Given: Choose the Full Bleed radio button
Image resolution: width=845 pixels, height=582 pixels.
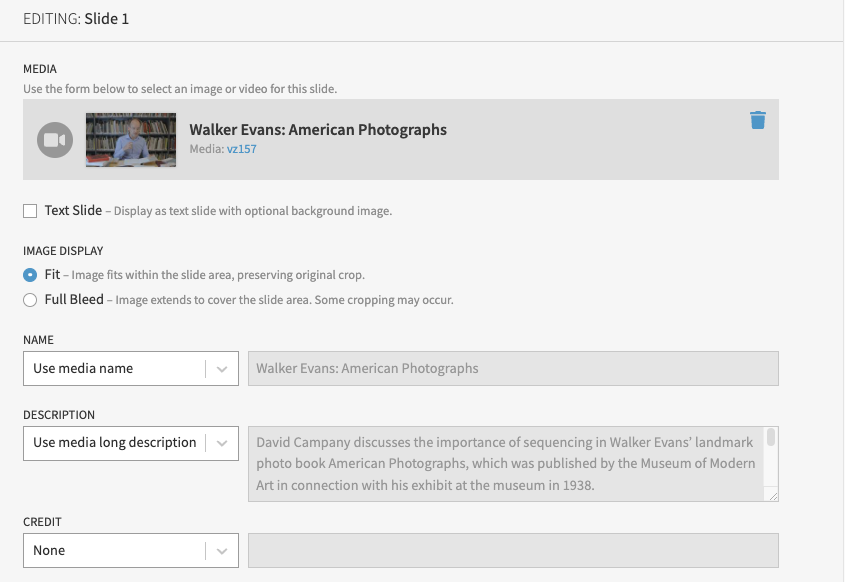Looking at the screenshot, I should click(30, 300).
